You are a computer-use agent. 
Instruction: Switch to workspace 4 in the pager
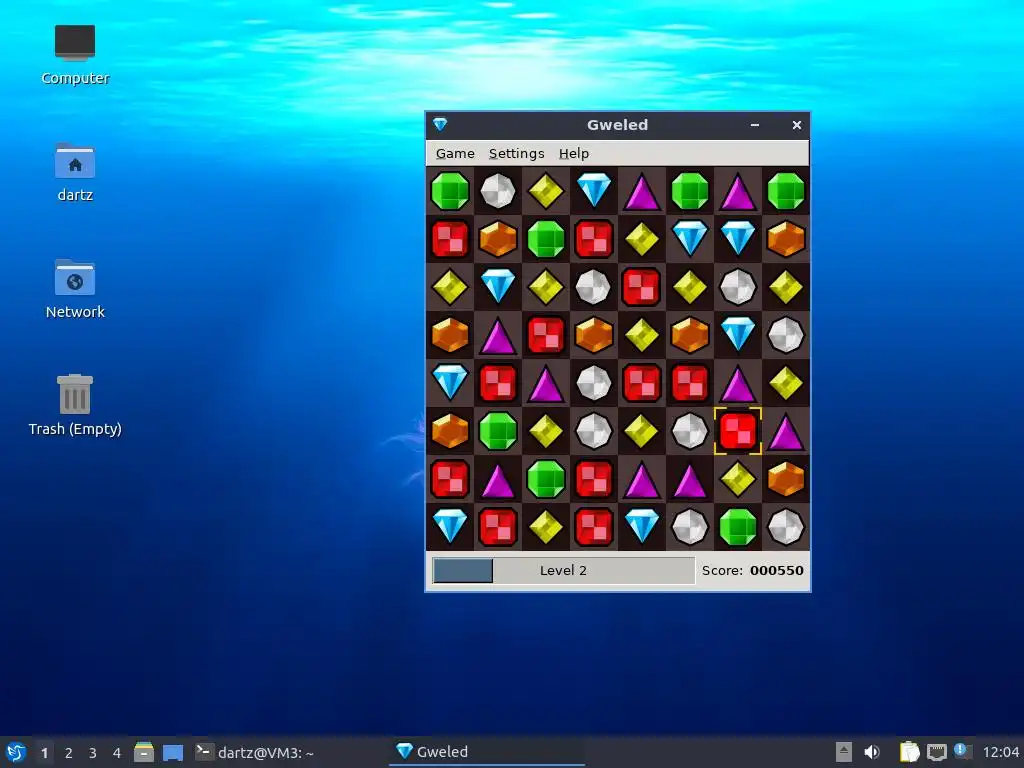click(117, 753)
